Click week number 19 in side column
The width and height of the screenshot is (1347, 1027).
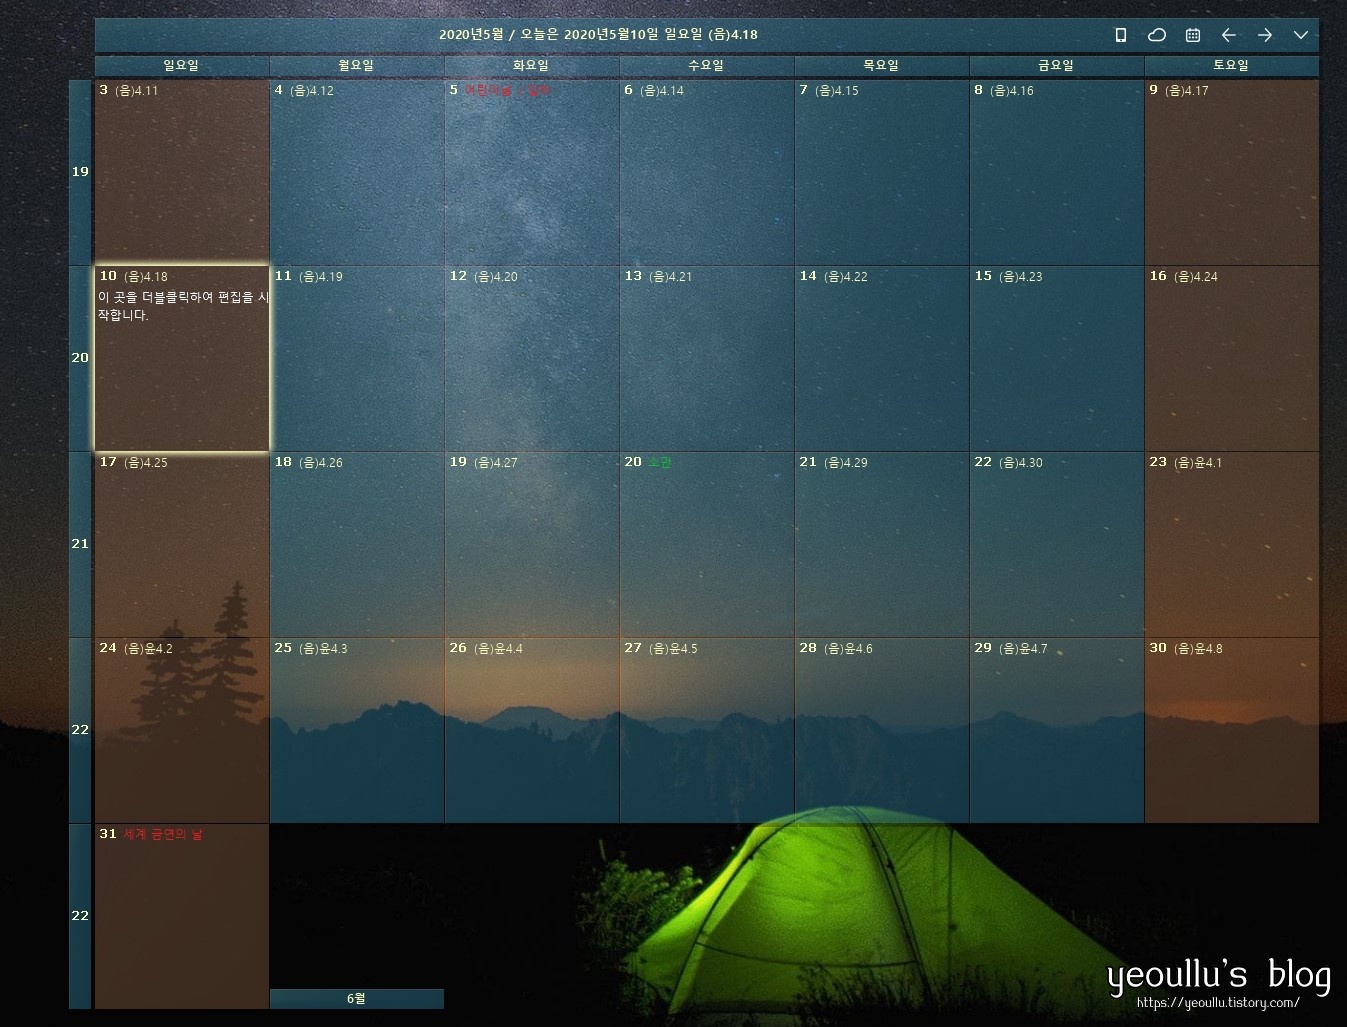(x=80, y=172)
